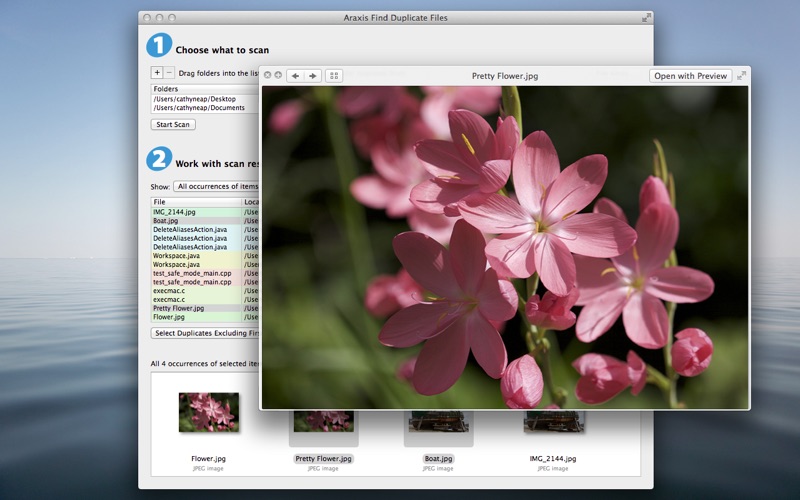
Task: Sort results by the File column header
Action: coord(196,202)
